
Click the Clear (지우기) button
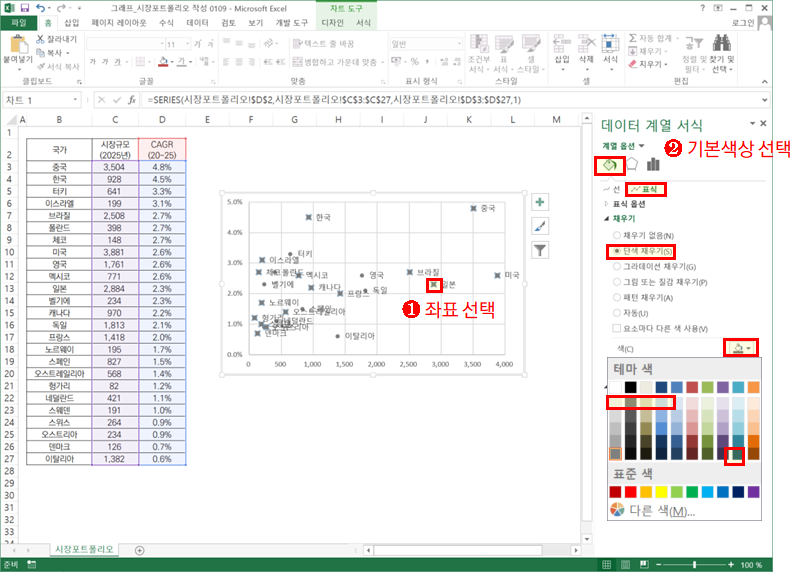pyautogui.click(x=648, y=64)
